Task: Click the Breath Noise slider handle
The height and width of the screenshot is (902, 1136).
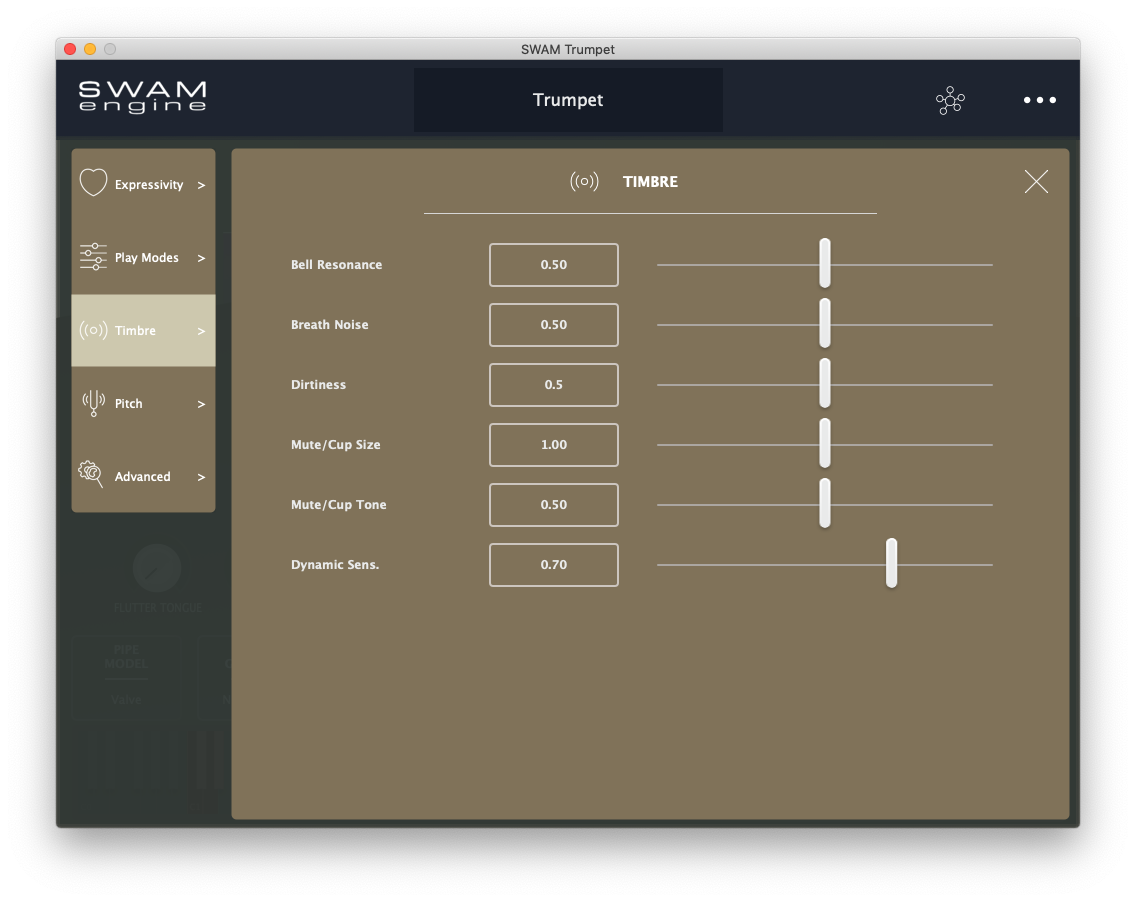Action: click(x=824, y=323)
